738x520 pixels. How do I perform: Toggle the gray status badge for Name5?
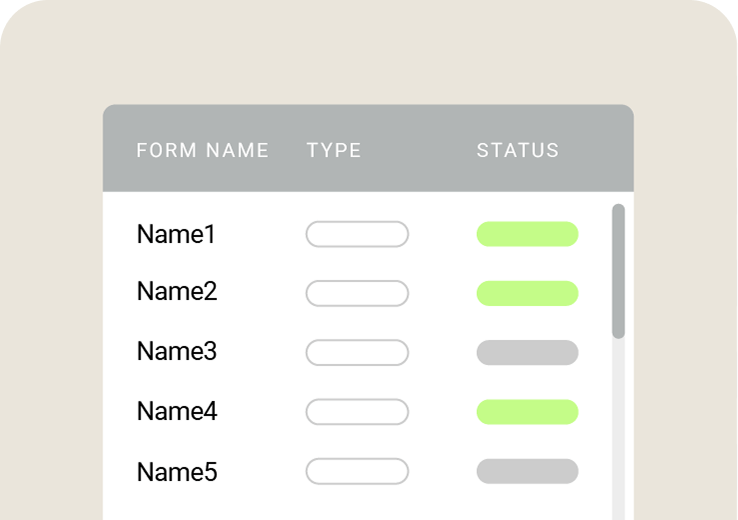tap(527, 471)
